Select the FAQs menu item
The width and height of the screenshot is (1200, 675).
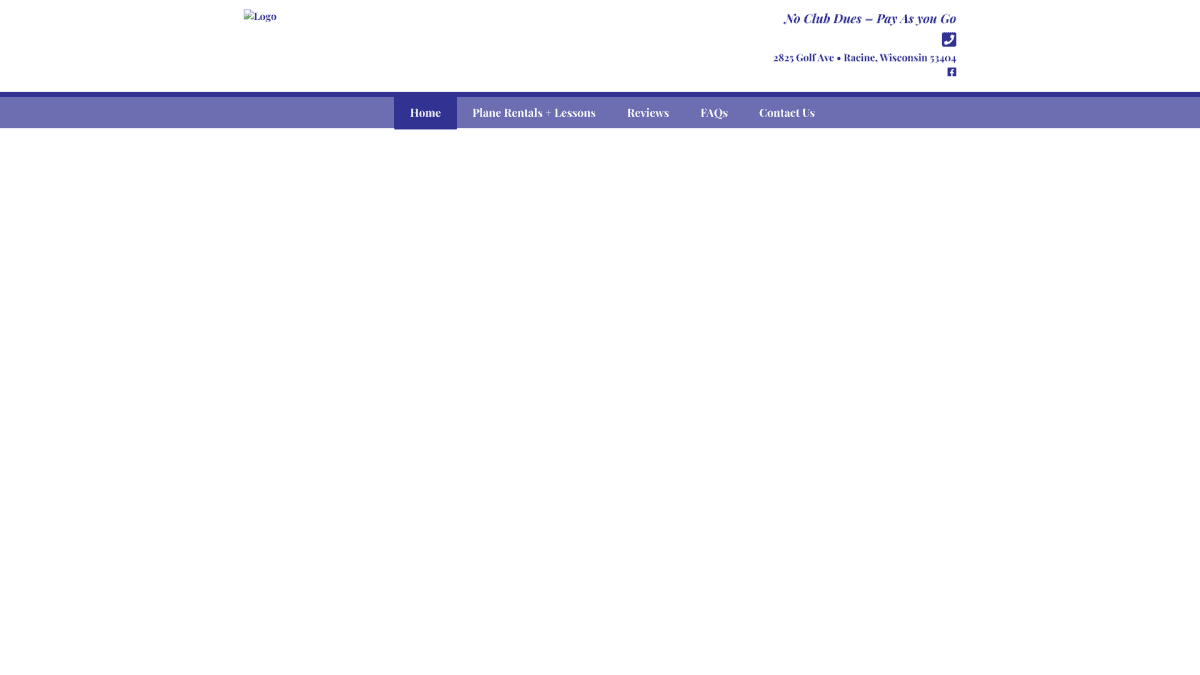tap(714, 113)
